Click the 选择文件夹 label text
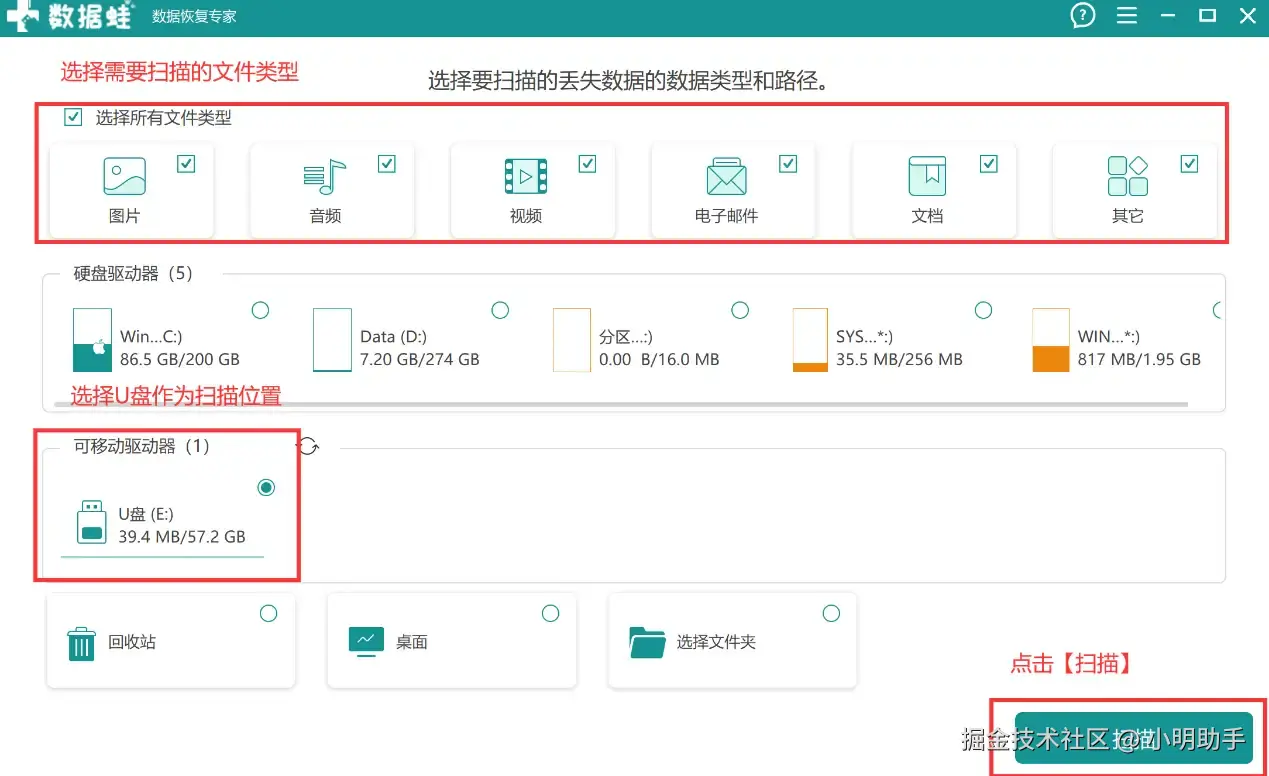 [716, 642]
